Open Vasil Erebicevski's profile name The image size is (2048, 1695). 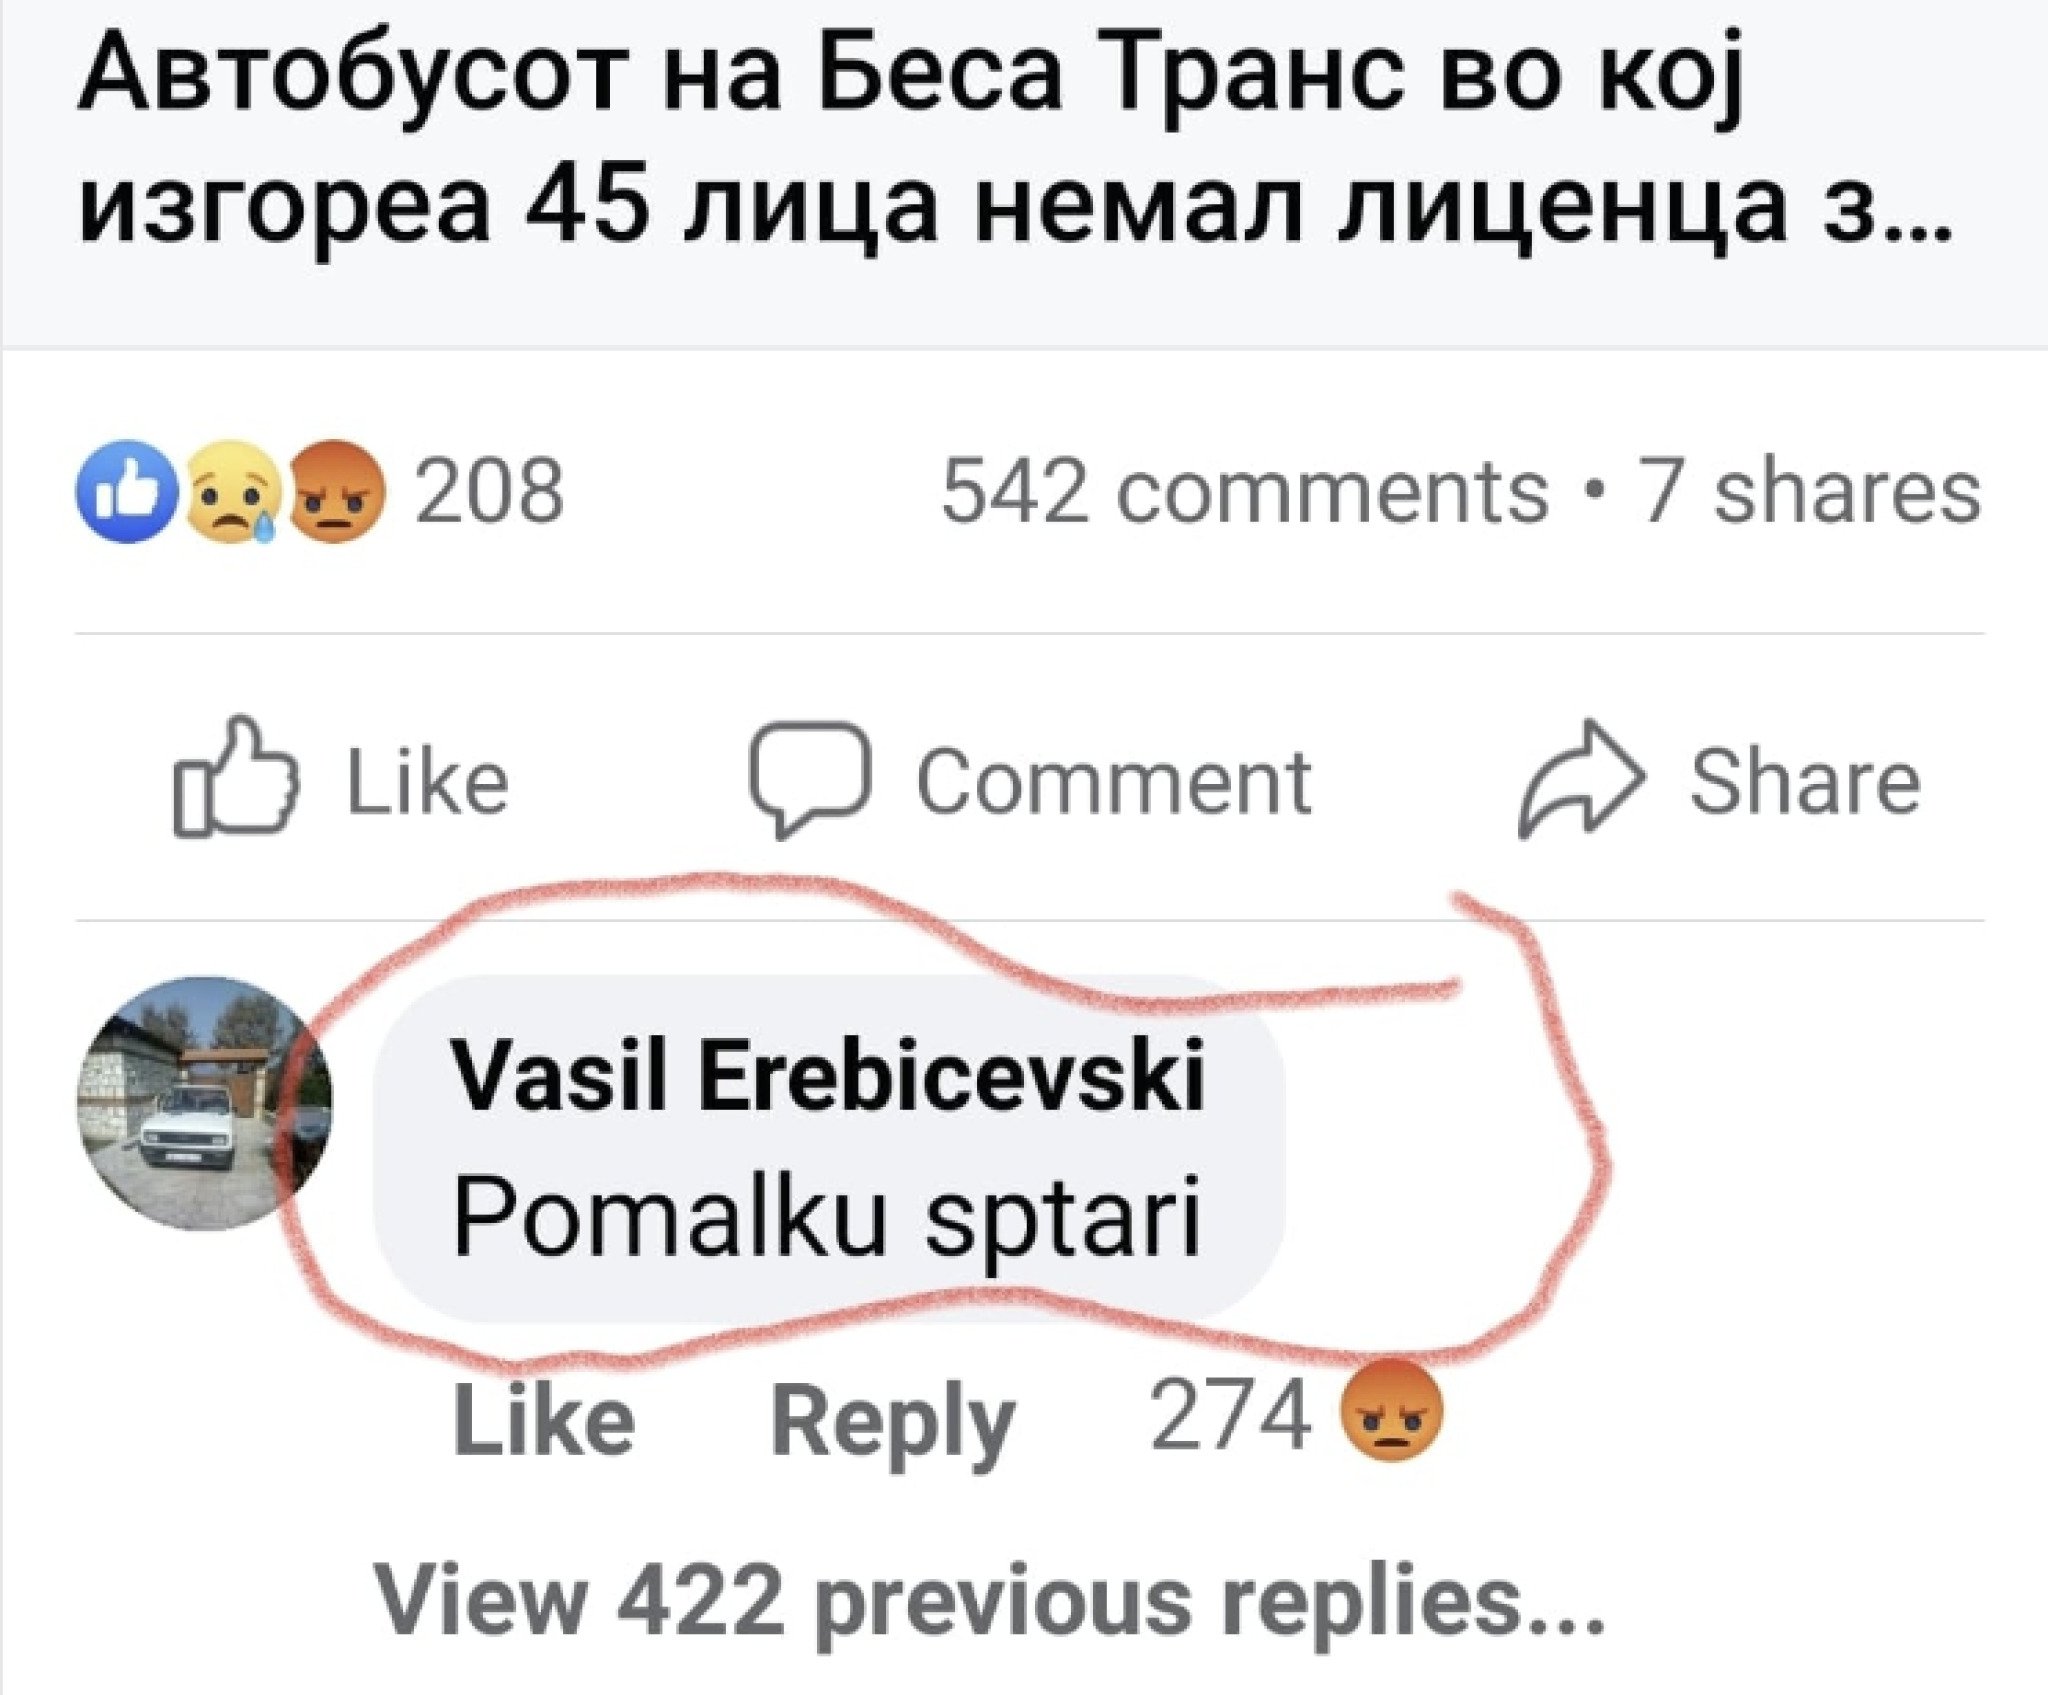click(x=829, y=1077)
